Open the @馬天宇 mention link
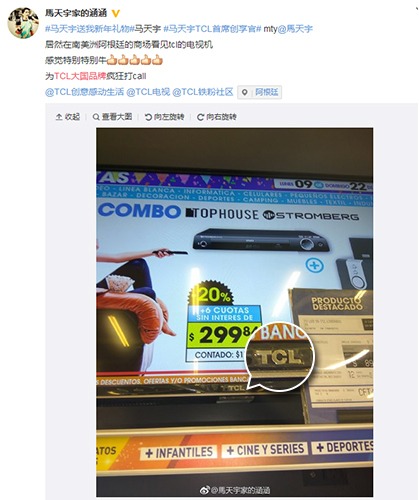This screenshot has width=419, height=500. coord(295,29)
